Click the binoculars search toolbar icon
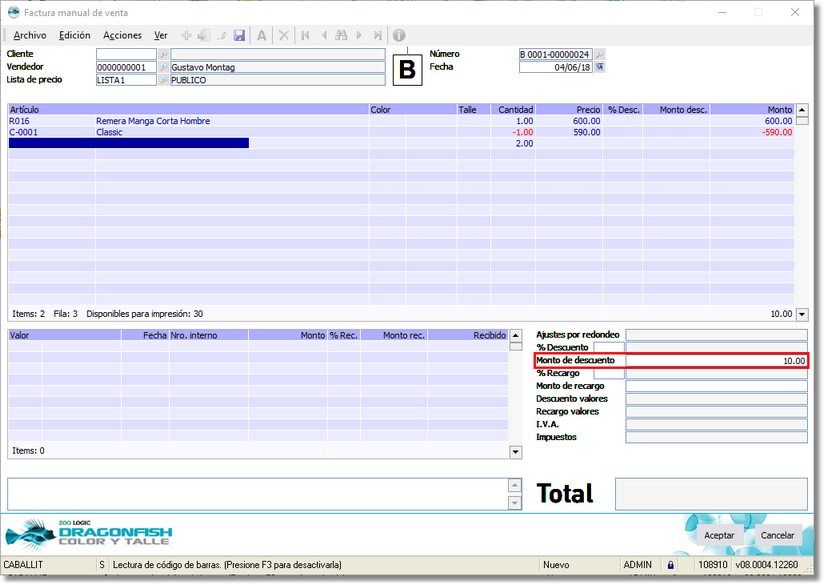Viewport: 824px width, 585px height. (x=341, y=35)
